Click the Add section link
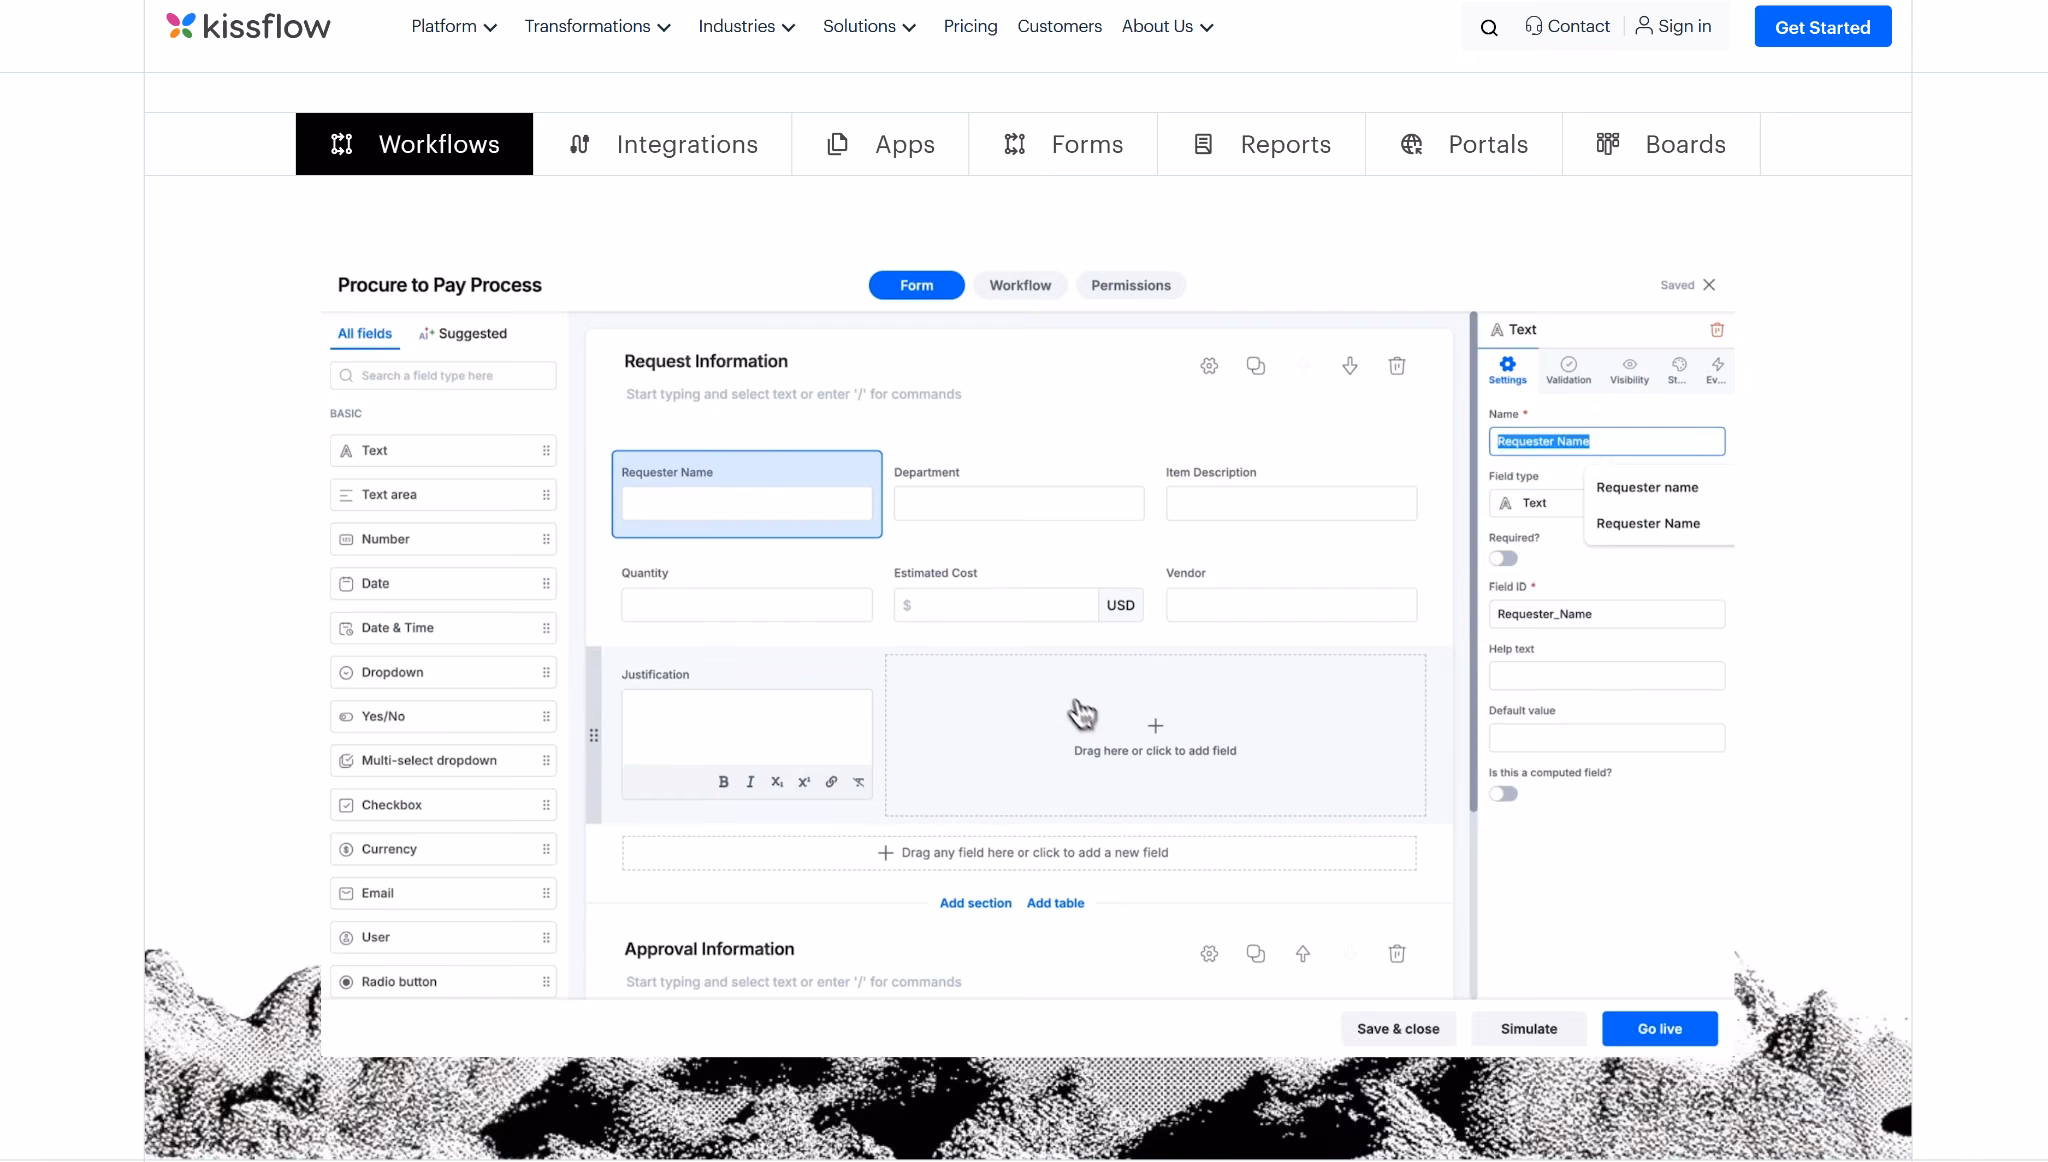 pos(975,903)
